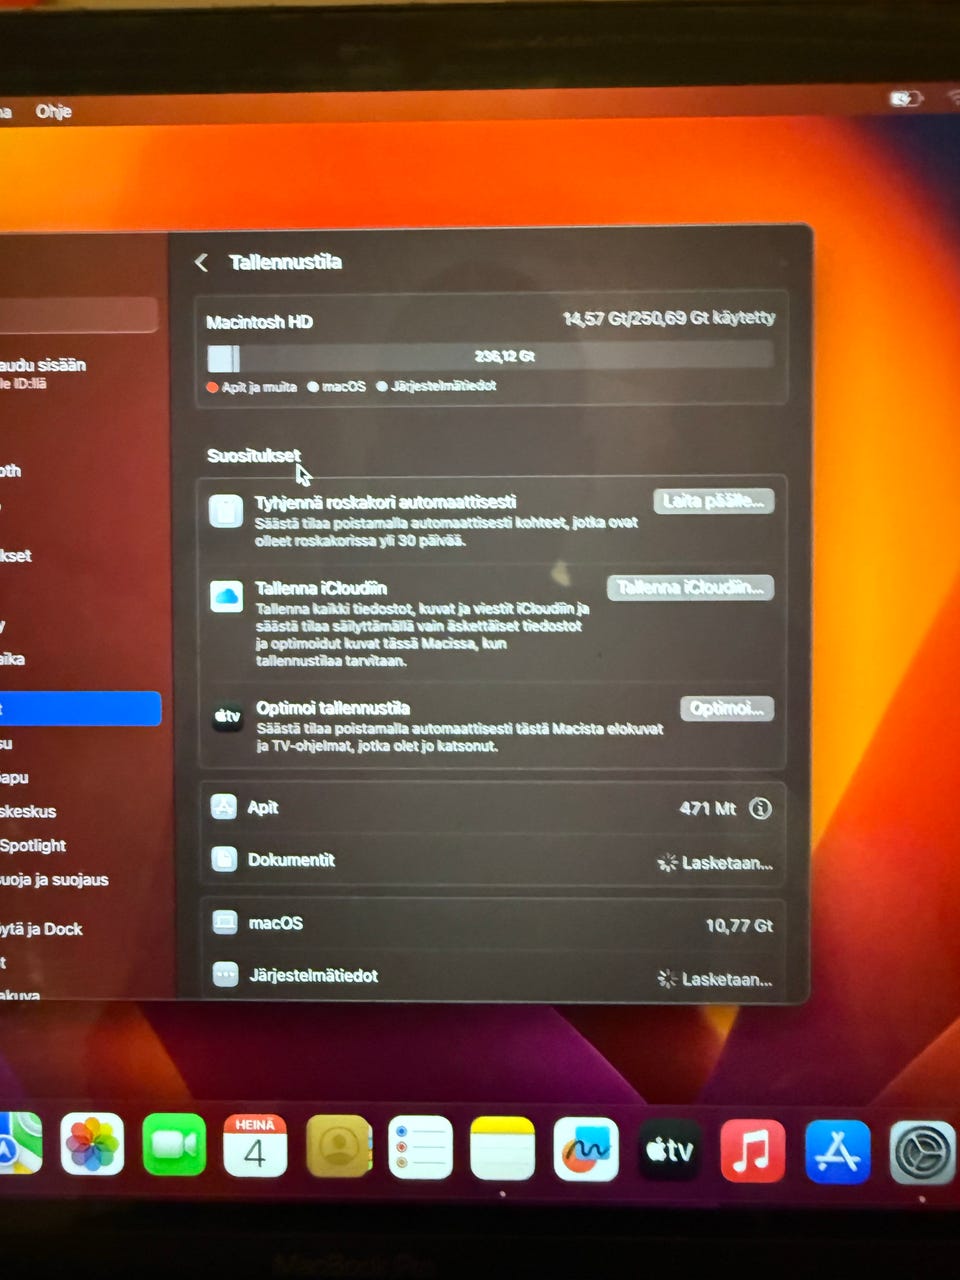Launch FaceTime from the Dock
Viewport: 960px width, 1280px height.
click(174, 1145)
